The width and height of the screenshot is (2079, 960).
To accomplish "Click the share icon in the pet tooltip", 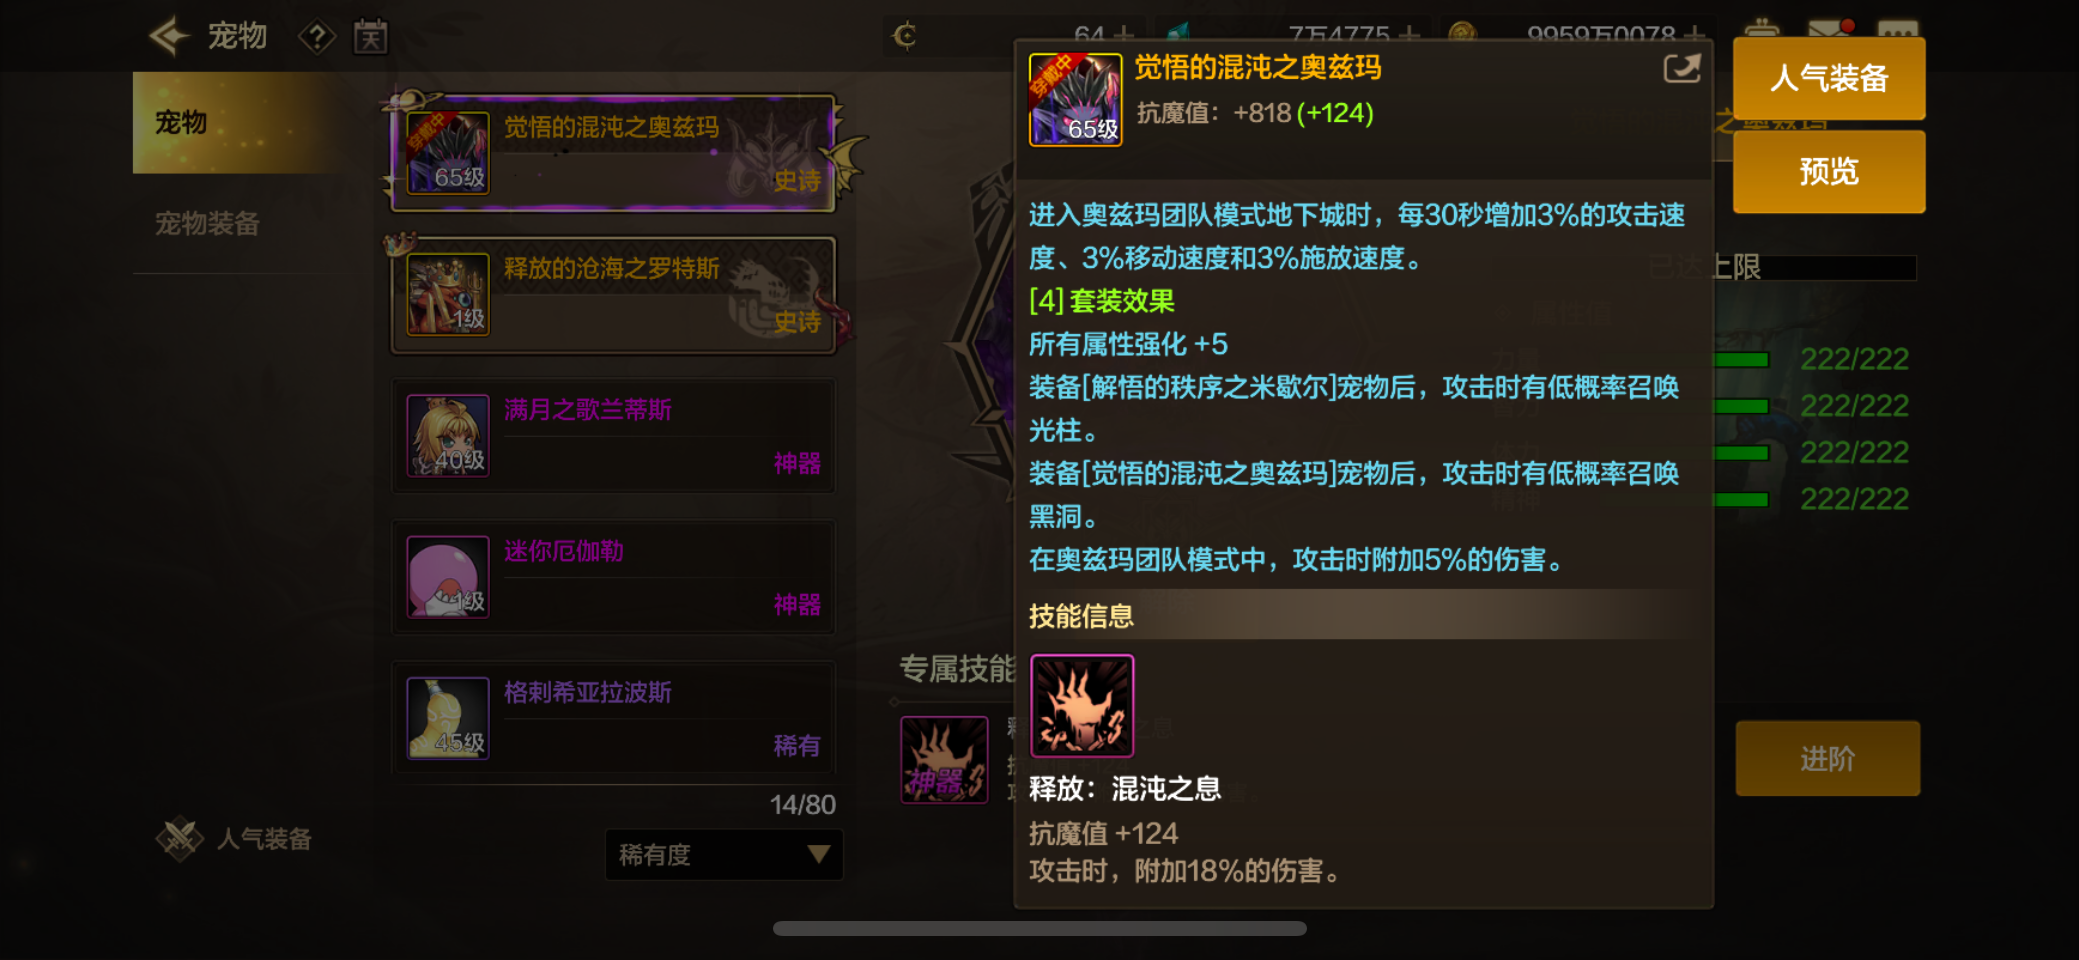I will click(1681, 68).
